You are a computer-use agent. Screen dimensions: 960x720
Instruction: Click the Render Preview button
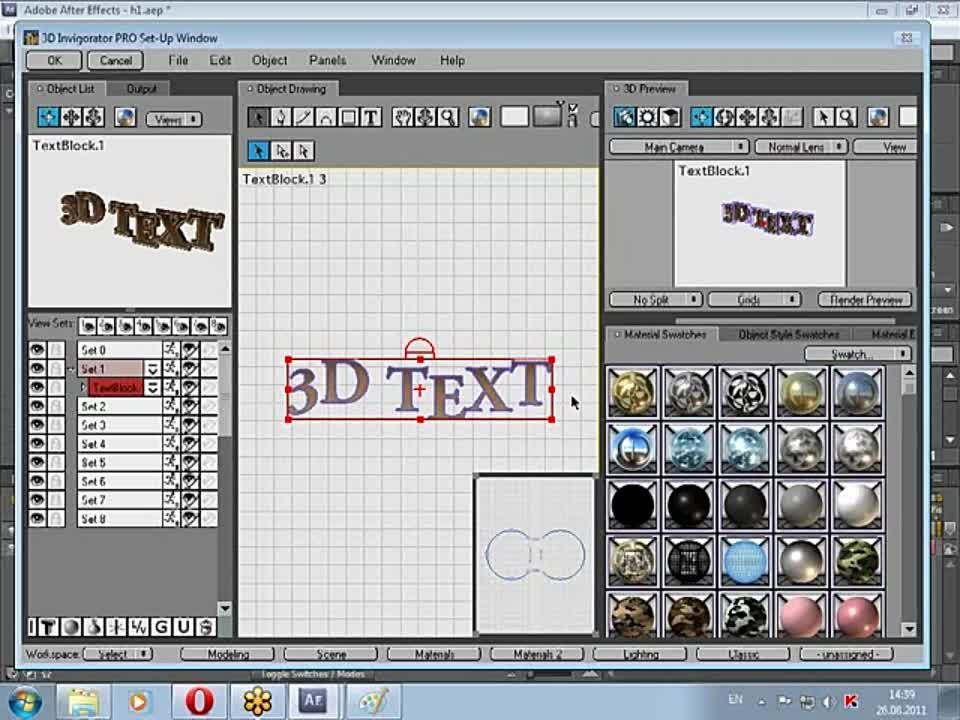(x=866, y=299)
